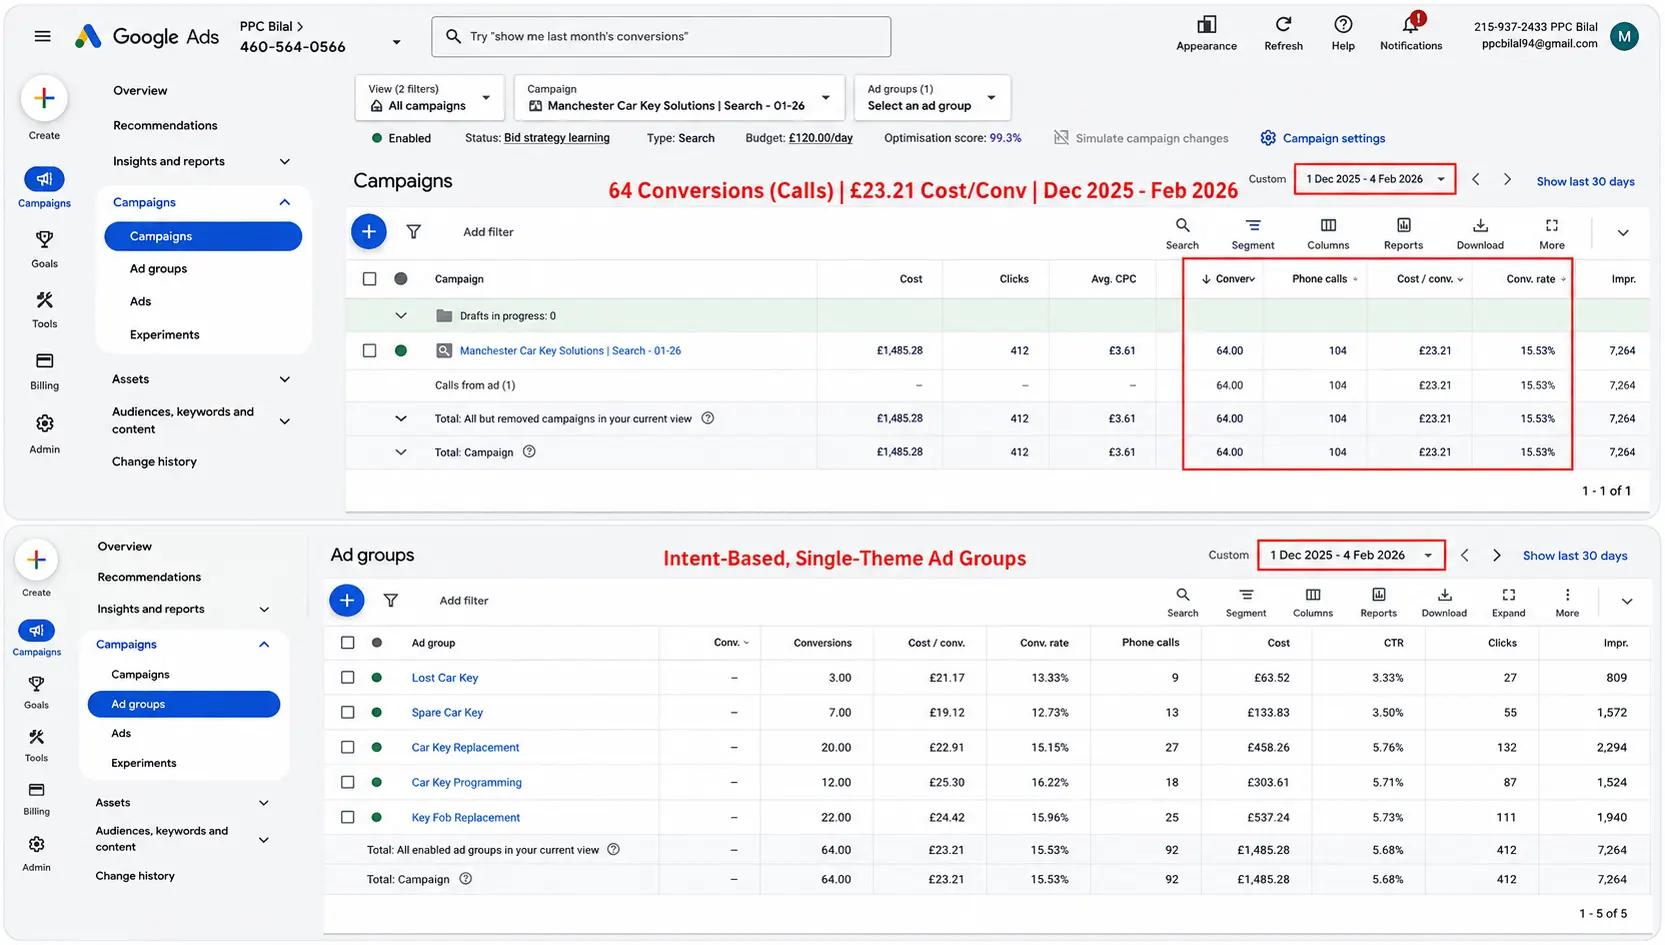Open Billing icon in the Campaigns view sidebar

click(x=44, y=361)
